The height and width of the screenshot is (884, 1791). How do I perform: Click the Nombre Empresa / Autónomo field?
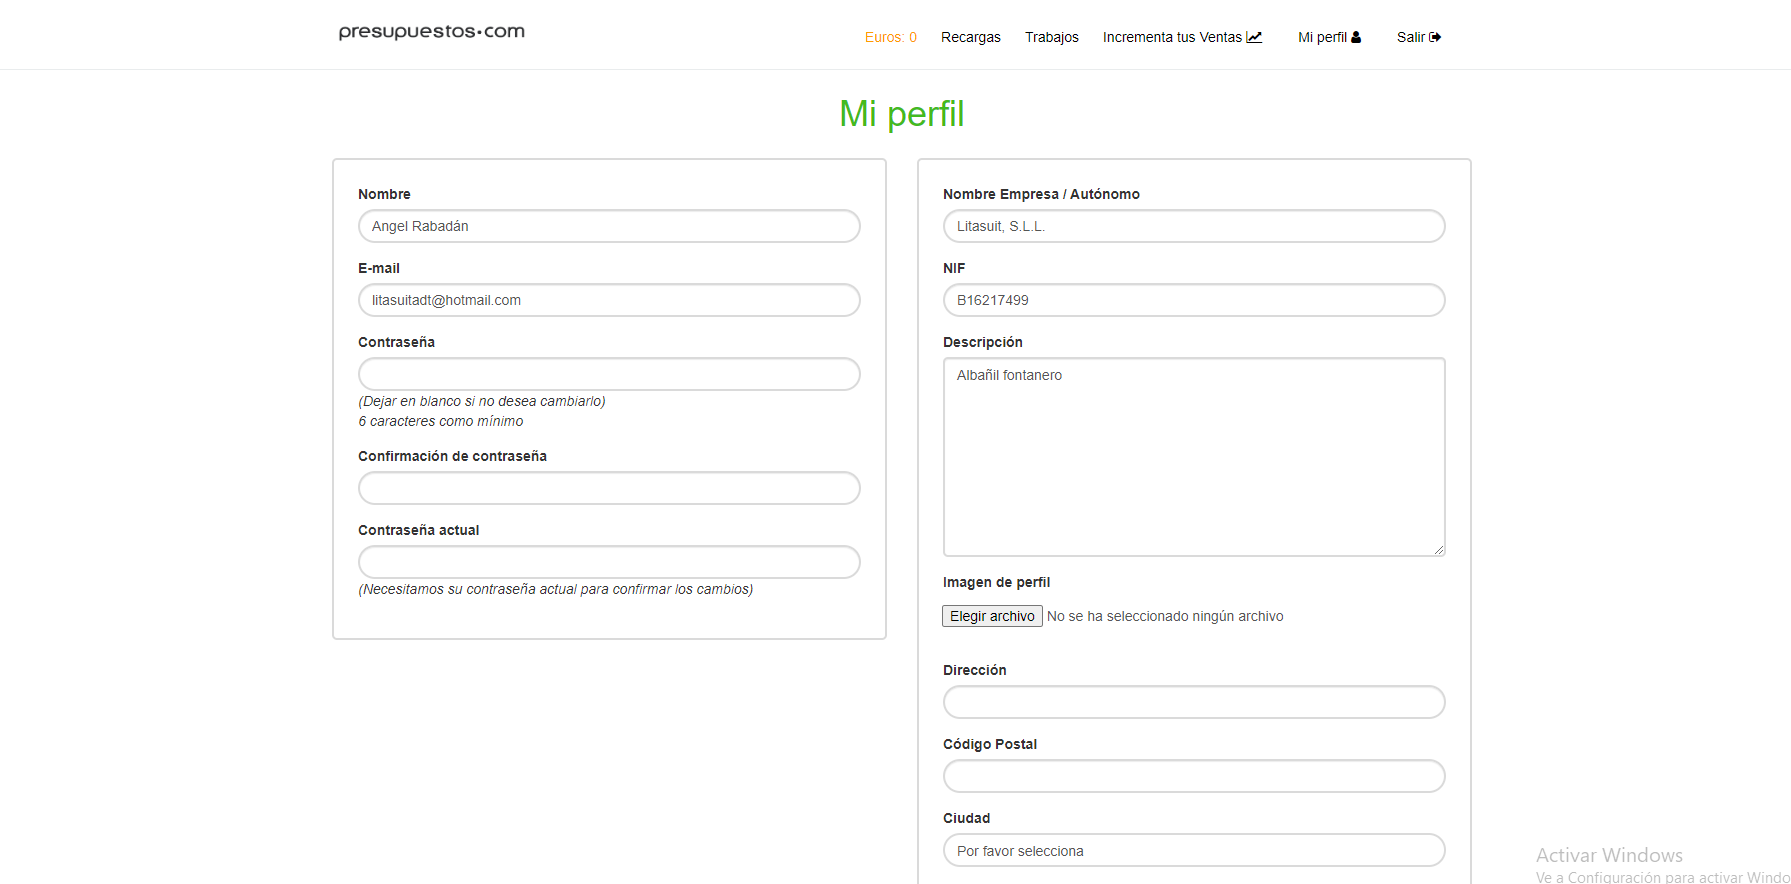click(x=1193, y=226)
